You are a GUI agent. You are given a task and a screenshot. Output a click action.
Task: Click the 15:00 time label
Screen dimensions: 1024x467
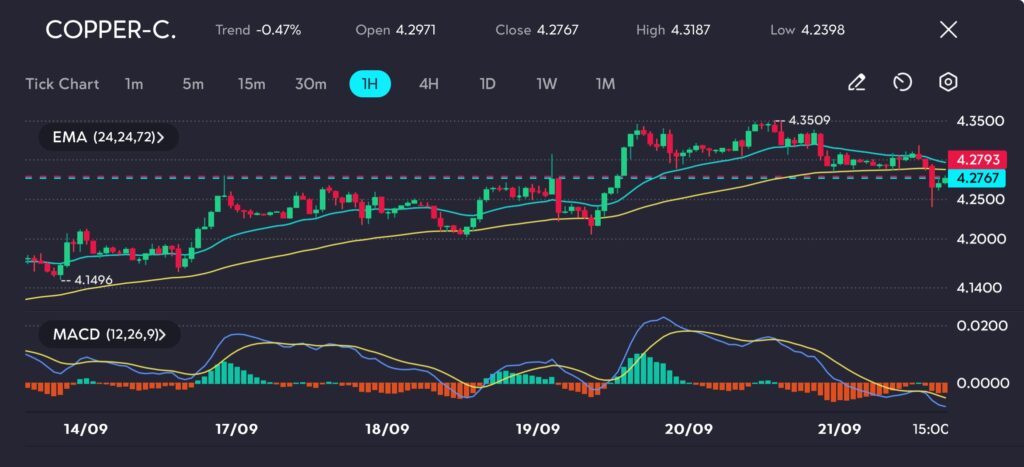coord(930,429)
